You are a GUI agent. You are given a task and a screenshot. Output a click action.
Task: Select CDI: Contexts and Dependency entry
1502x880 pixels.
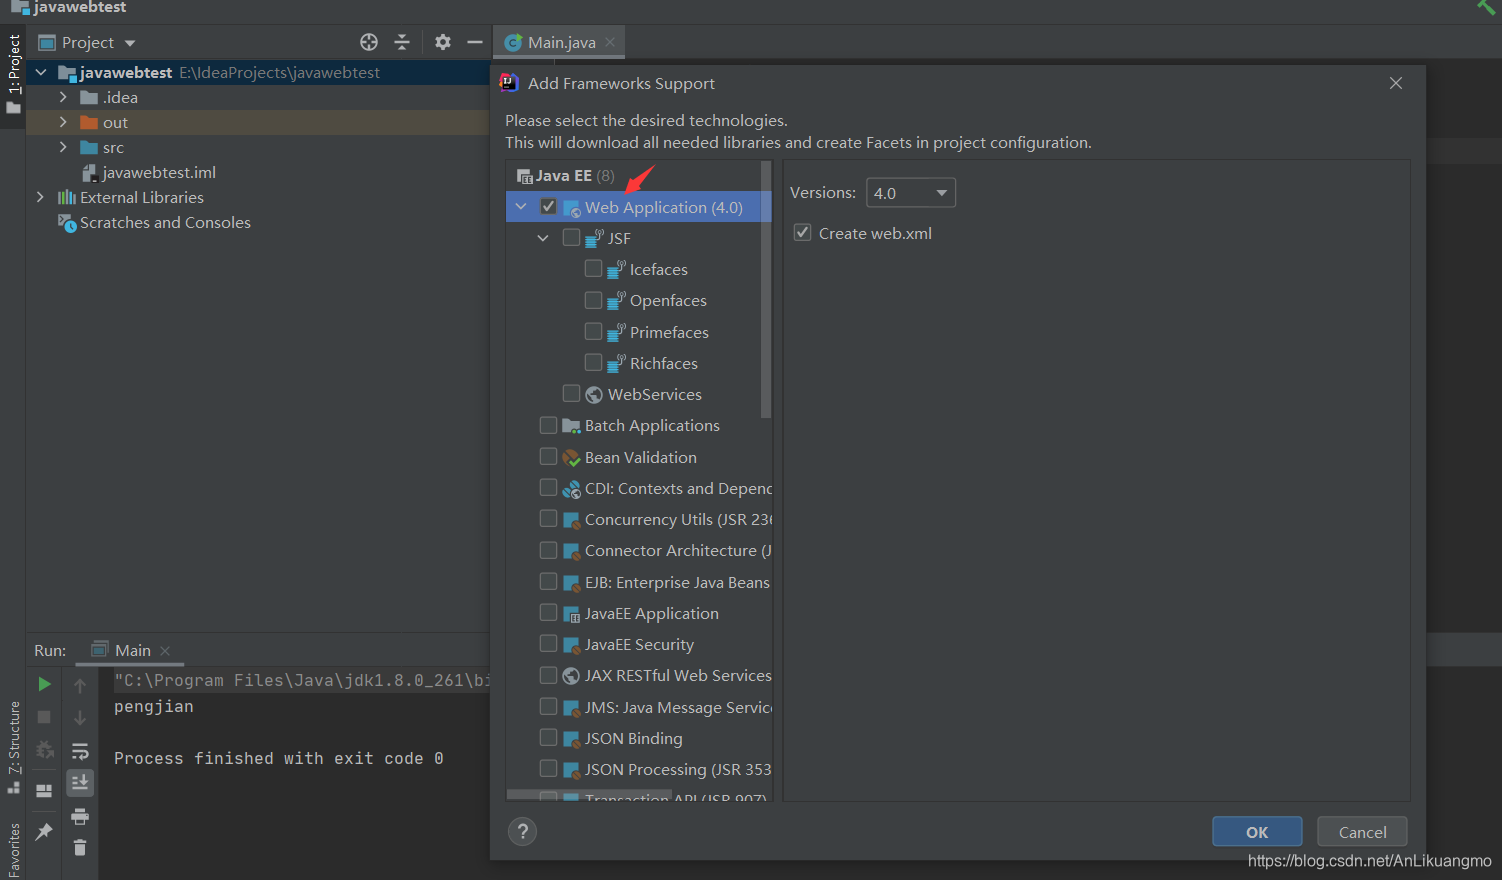click(678, 488)
